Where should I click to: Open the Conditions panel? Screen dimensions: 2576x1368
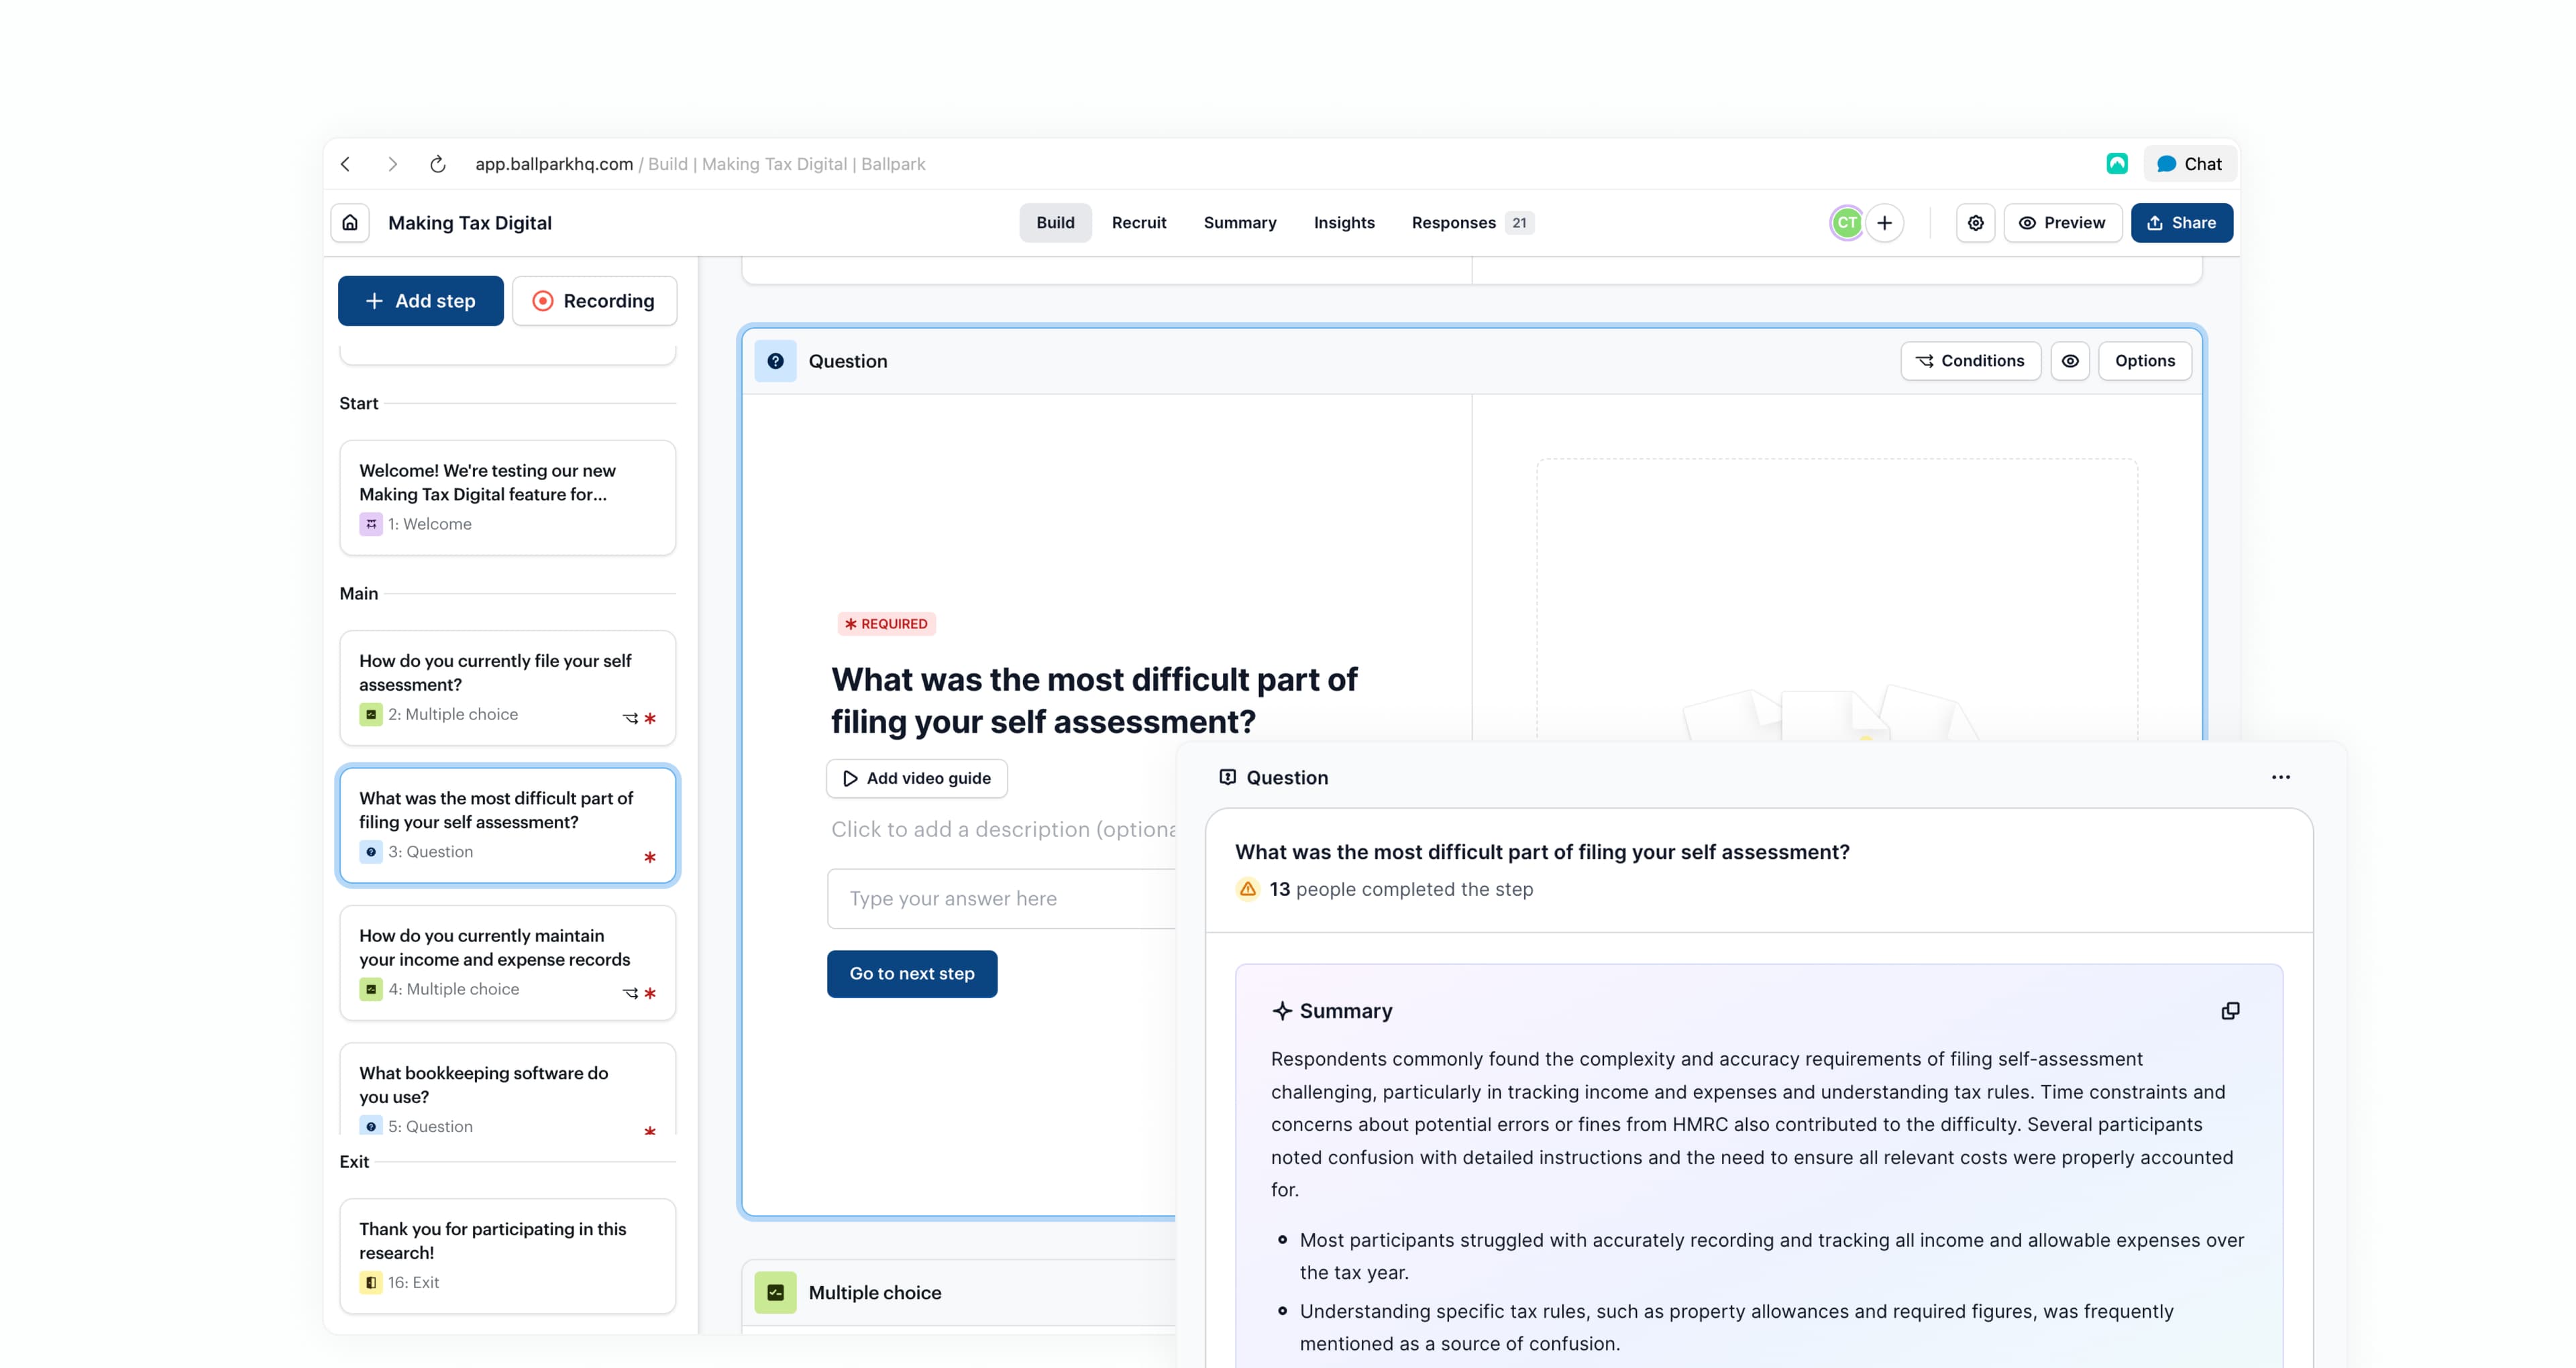coord(1970,361)
